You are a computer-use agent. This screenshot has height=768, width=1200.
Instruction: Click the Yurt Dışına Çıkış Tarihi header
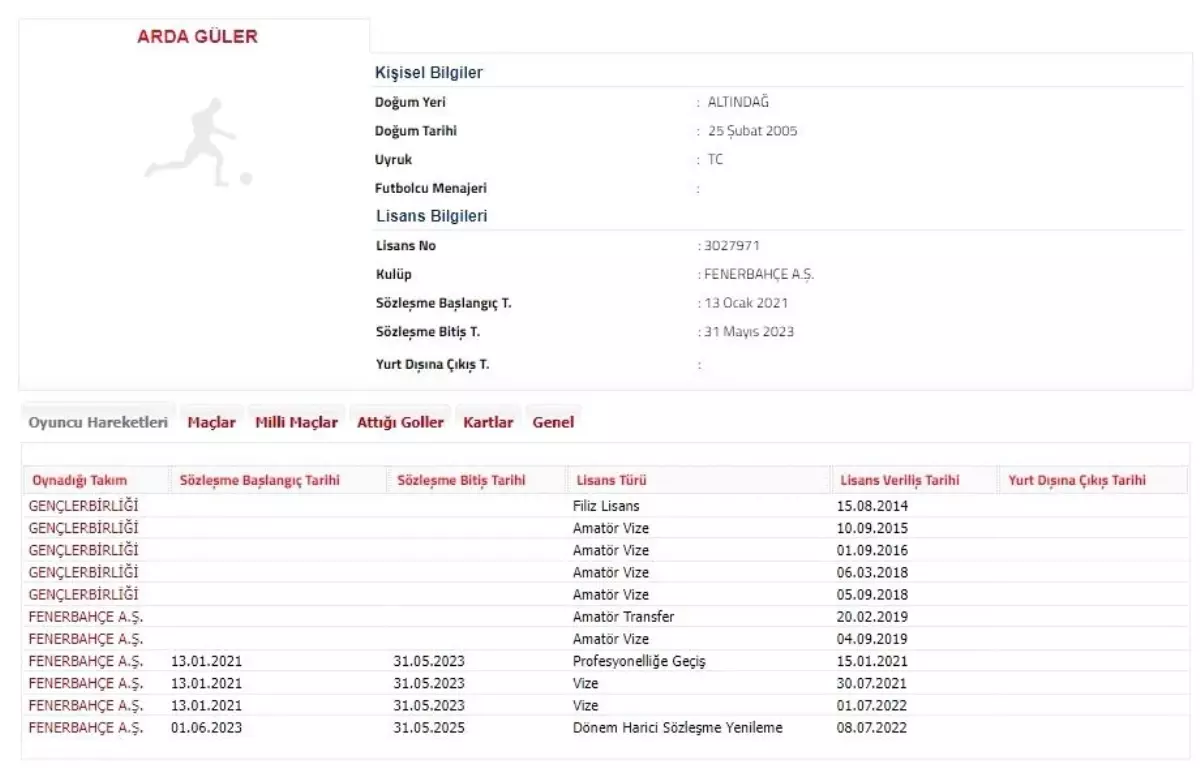(1075, 480)
